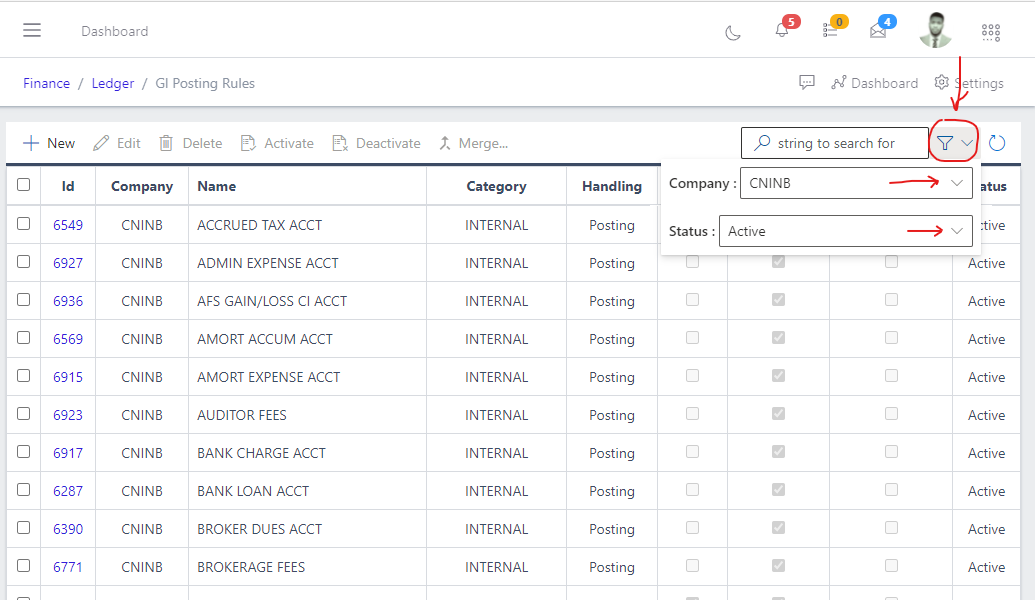This screenshot has width=1035, height=600.
Task: Check the ACCRUED TAX ACCT row checkbox
Action: [x=22, y=224]
